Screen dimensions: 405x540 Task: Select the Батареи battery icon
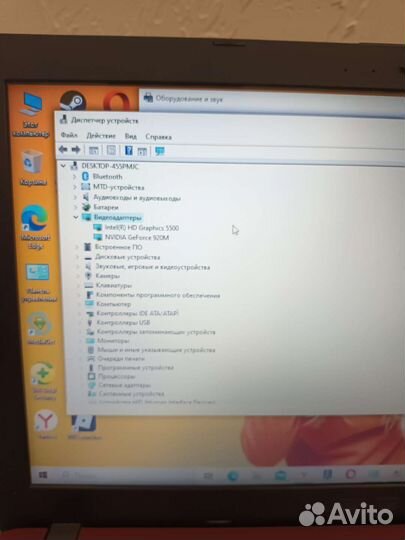pyautogui.click(x=86, y=207)
